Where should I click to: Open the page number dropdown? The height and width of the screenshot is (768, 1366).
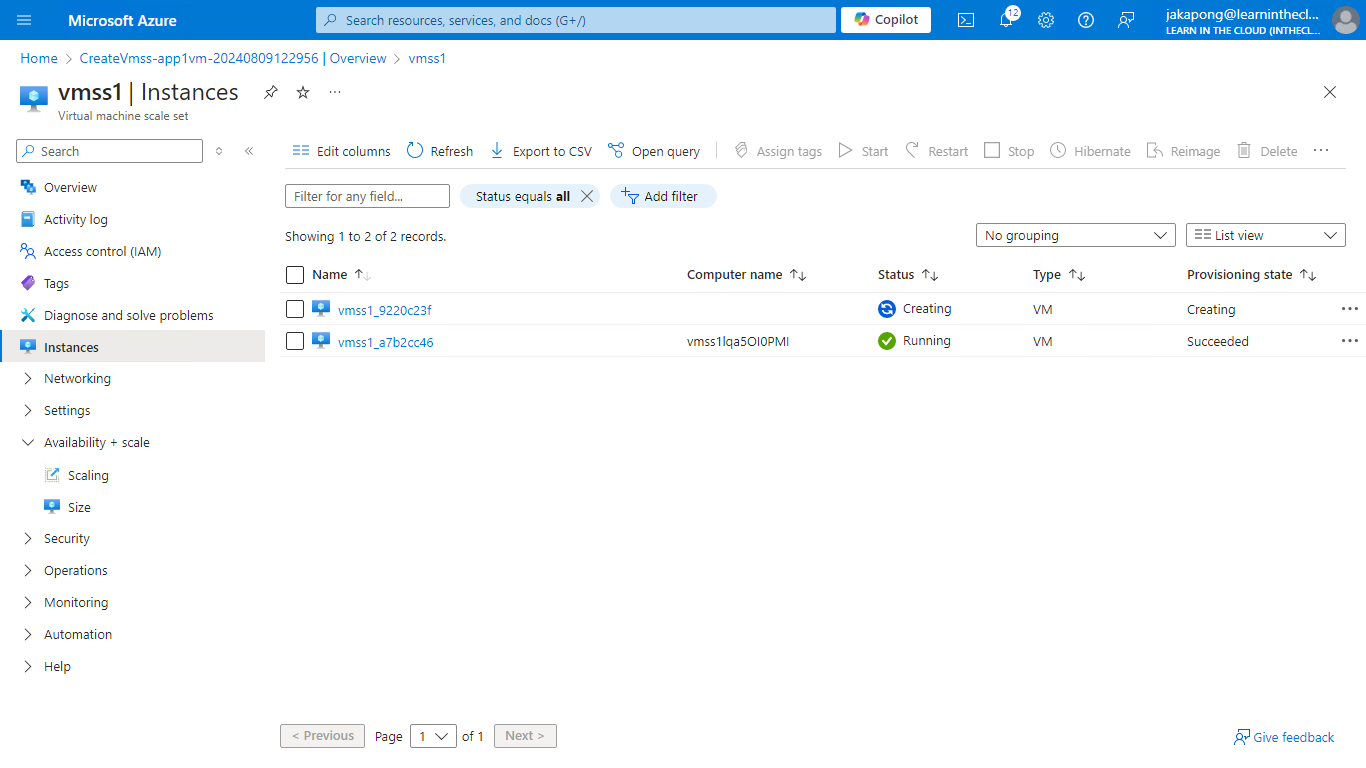[x=434, y=736]
